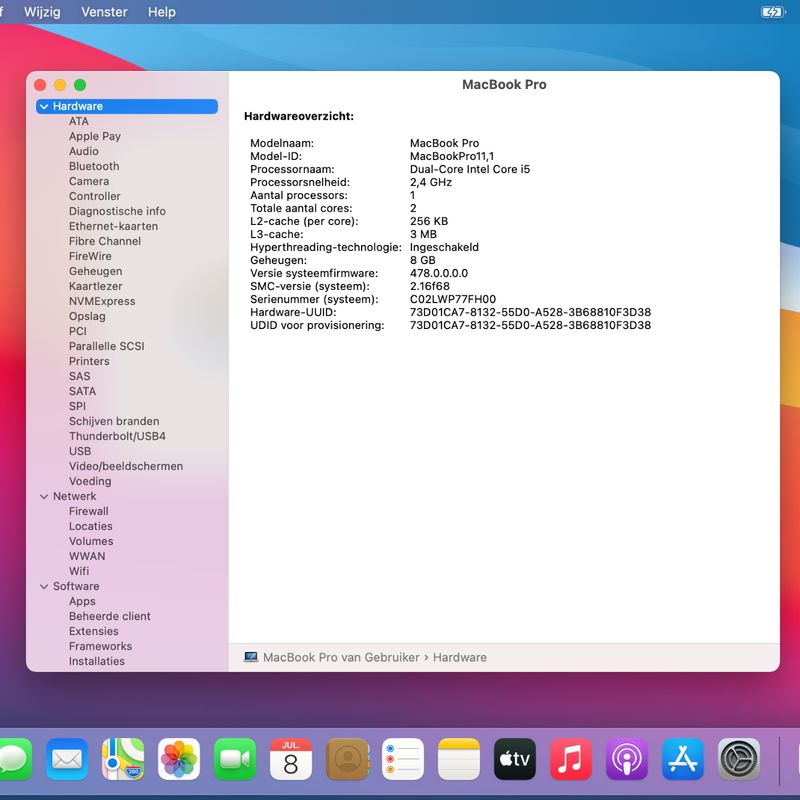Open App Store in Dock

[683, 759]
